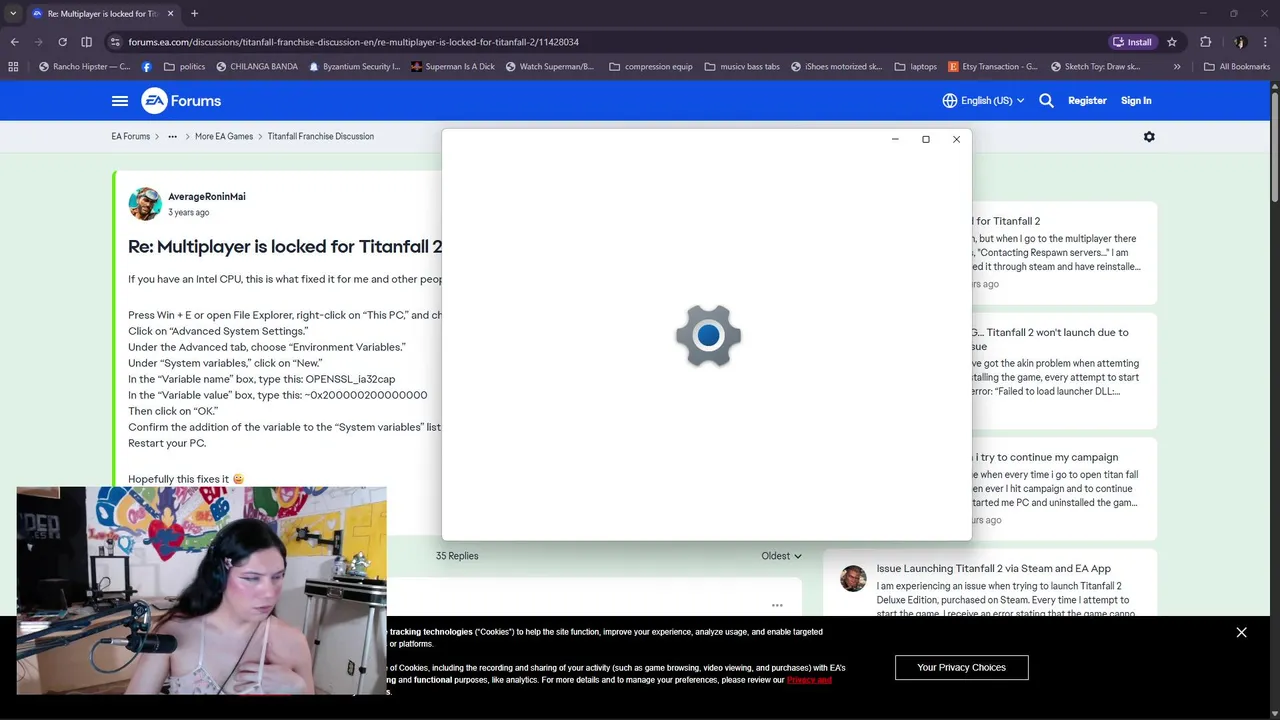This screenshot has width=1280, height=720.
Task: Click the address bar URL
Action: tap(354, 42)
